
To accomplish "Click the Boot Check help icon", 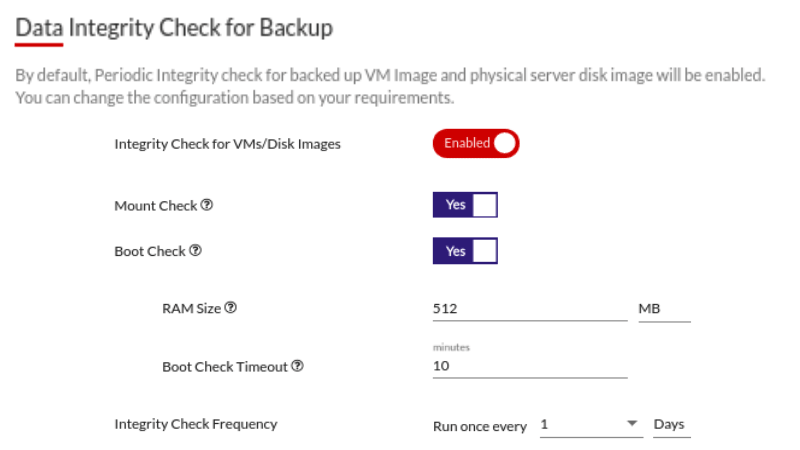I will click(195, 251).
